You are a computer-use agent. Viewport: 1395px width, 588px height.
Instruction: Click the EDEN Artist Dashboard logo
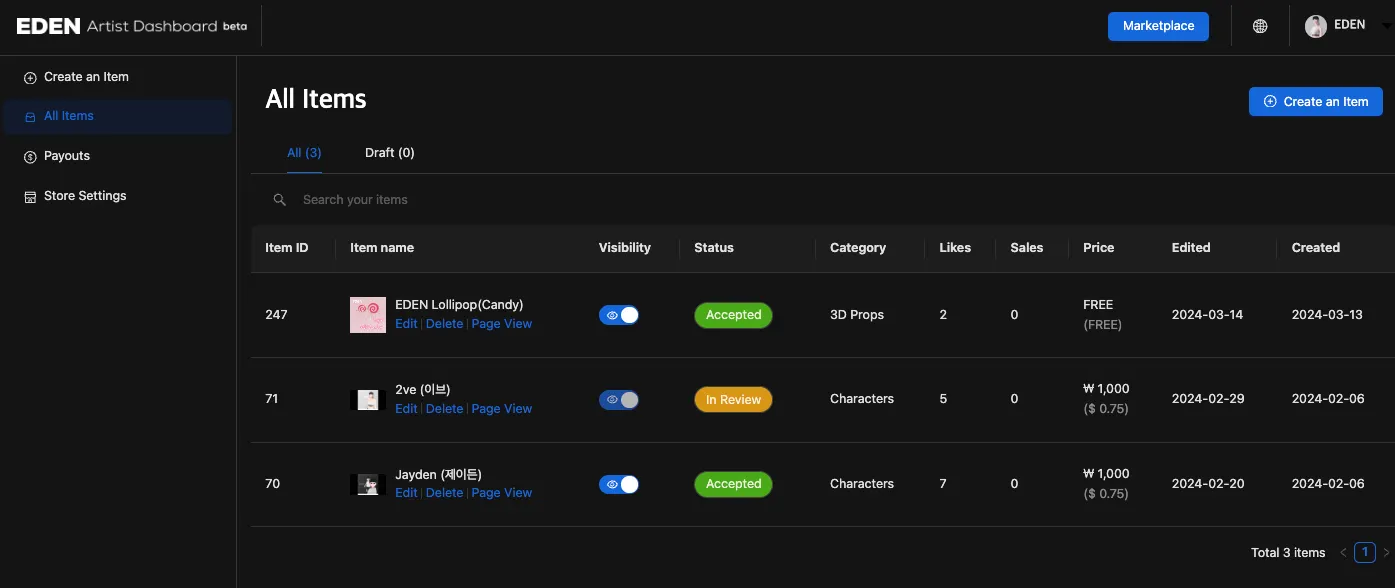coord(131,26)
